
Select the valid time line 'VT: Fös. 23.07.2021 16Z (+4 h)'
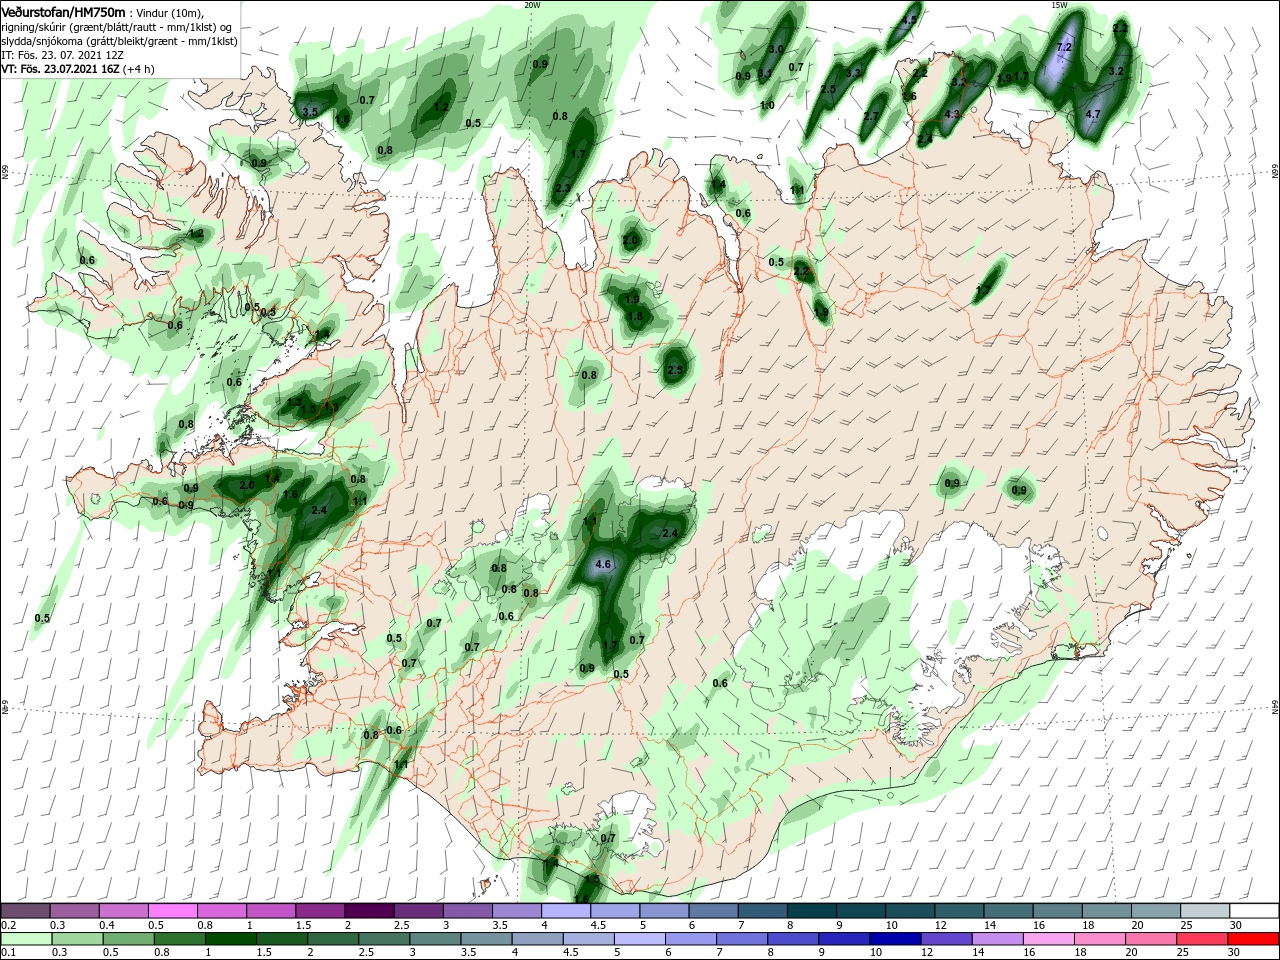(78, 69)
